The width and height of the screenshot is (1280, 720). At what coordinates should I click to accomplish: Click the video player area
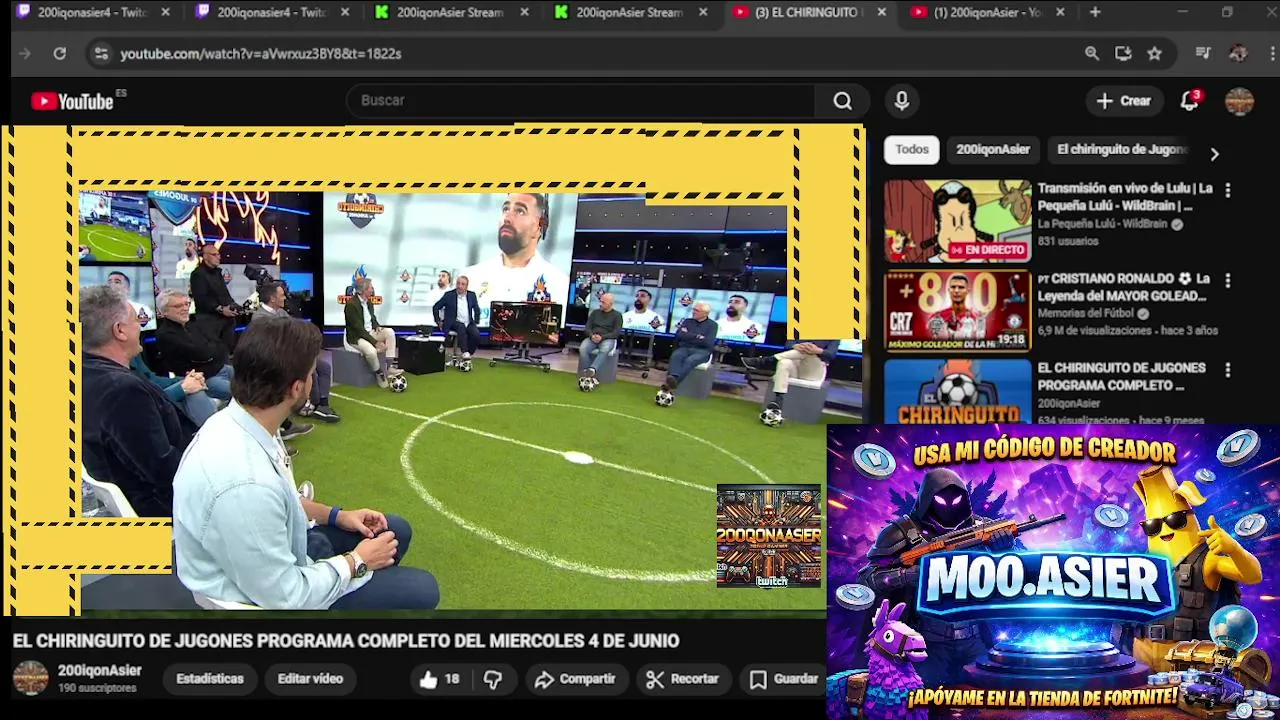pos(432,370)
